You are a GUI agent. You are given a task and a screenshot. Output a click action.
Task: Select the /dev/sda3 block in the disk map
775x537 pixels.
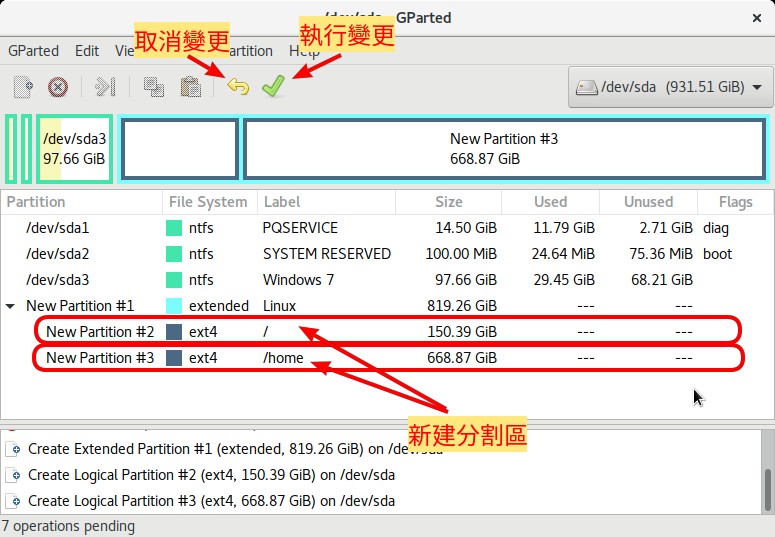coord(74,149)
